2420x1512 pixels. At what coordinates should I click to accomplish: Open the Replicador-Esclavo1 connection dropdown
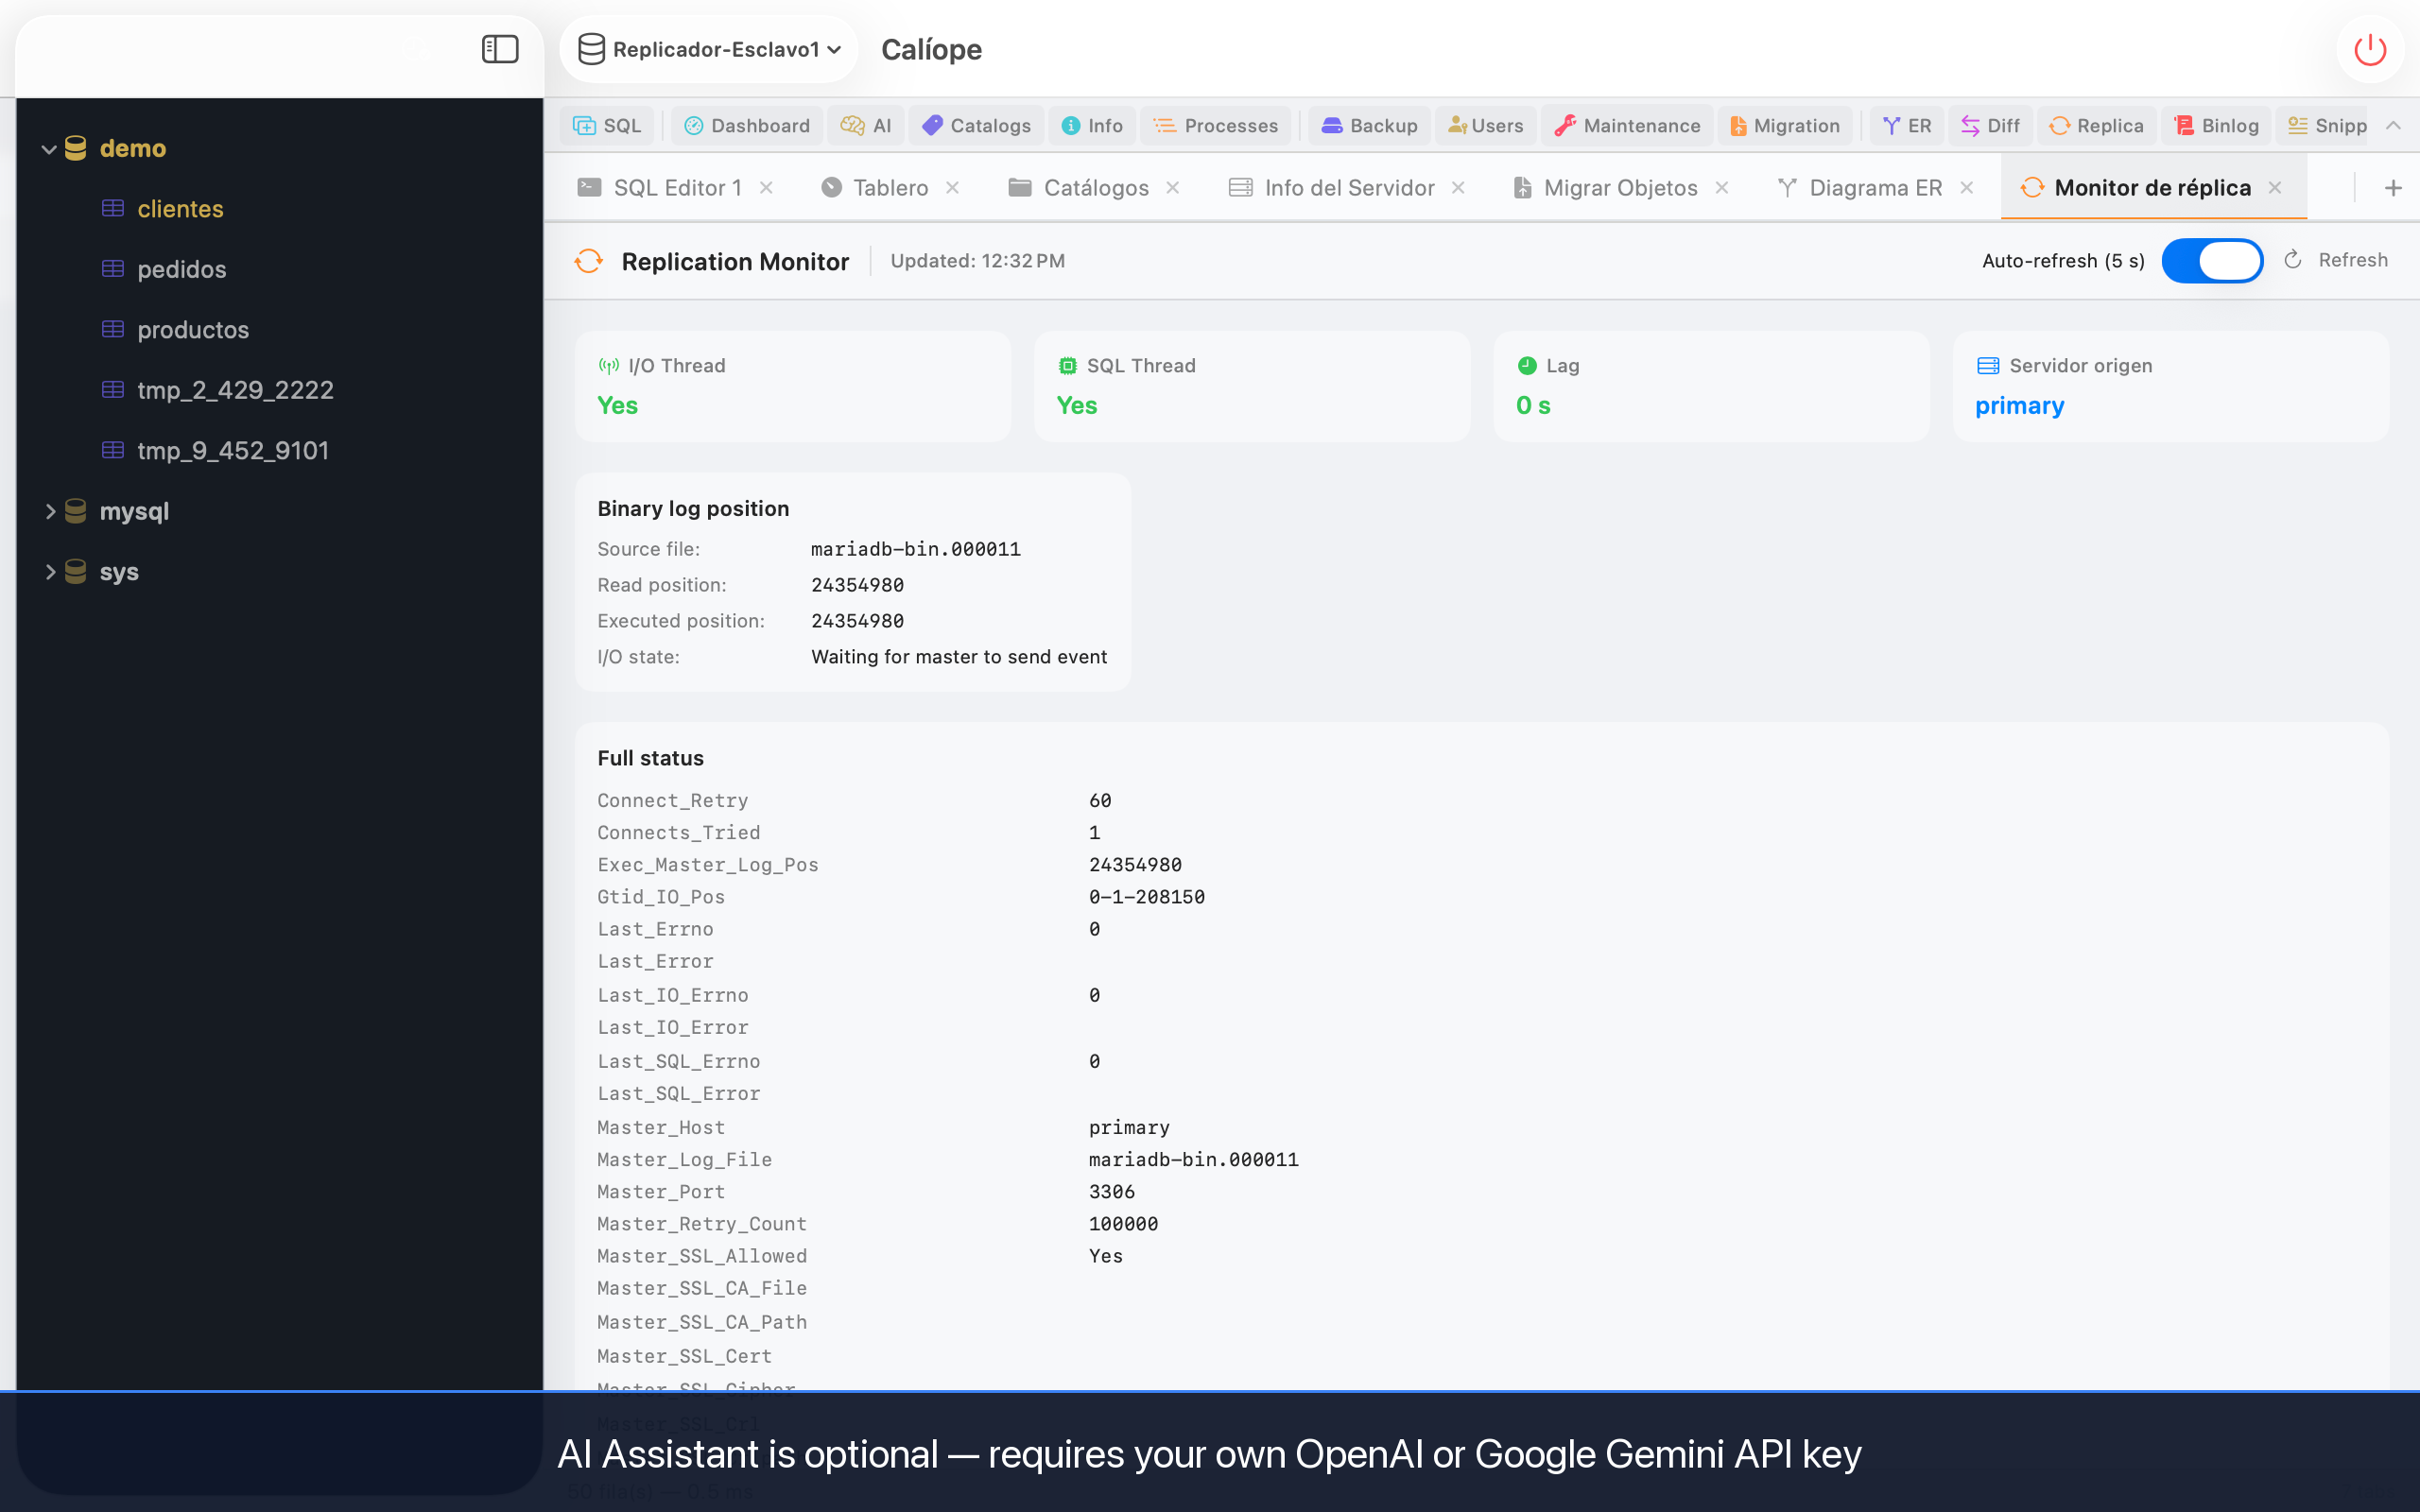tap(709, 49)
